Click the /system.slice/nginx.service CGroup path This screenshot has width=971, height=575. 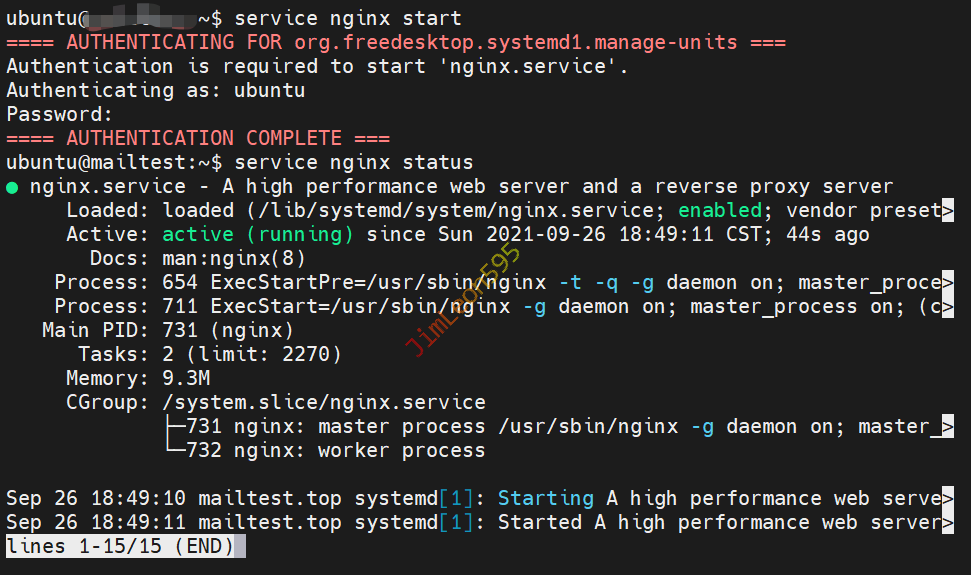[x=323, y=403]
